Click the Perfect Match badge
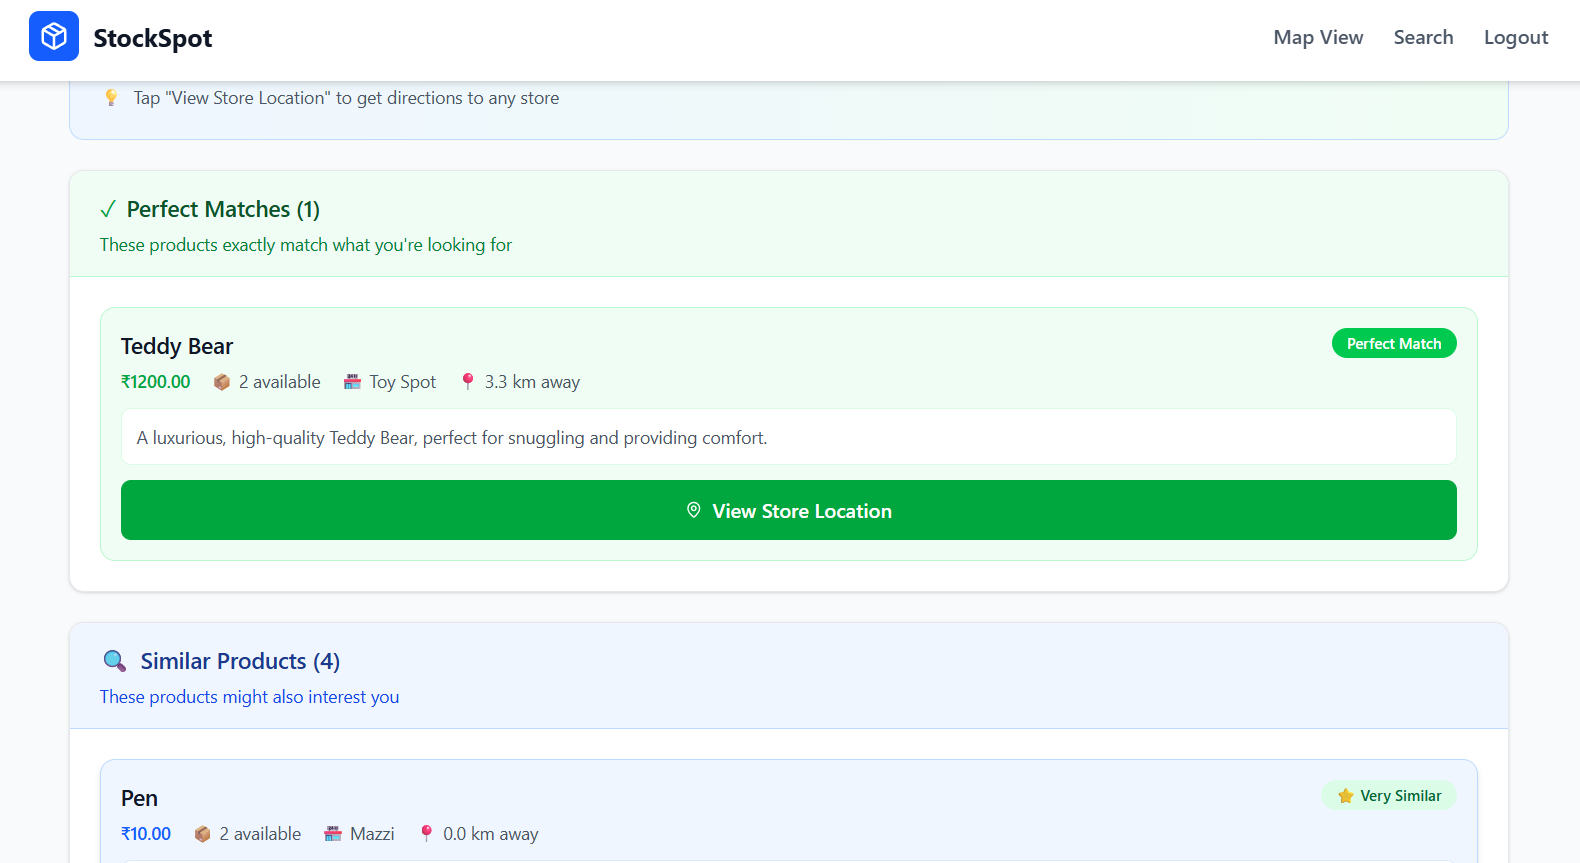 tap(1394, 343)
